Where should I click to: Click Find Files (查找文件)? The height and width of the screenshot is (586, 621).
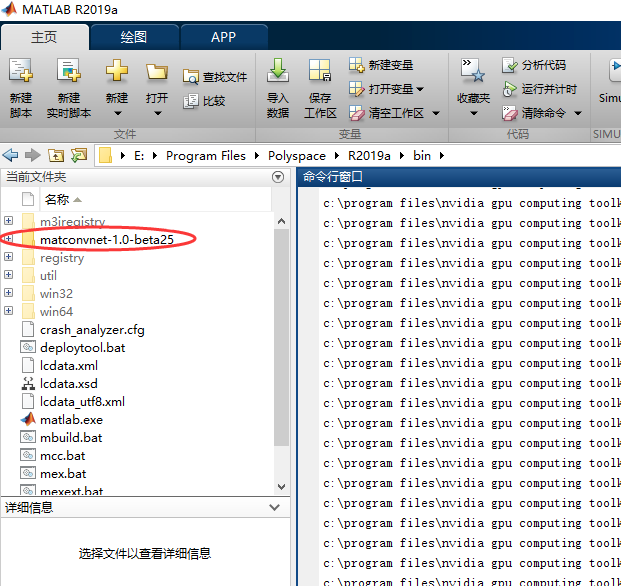point(215,77)
